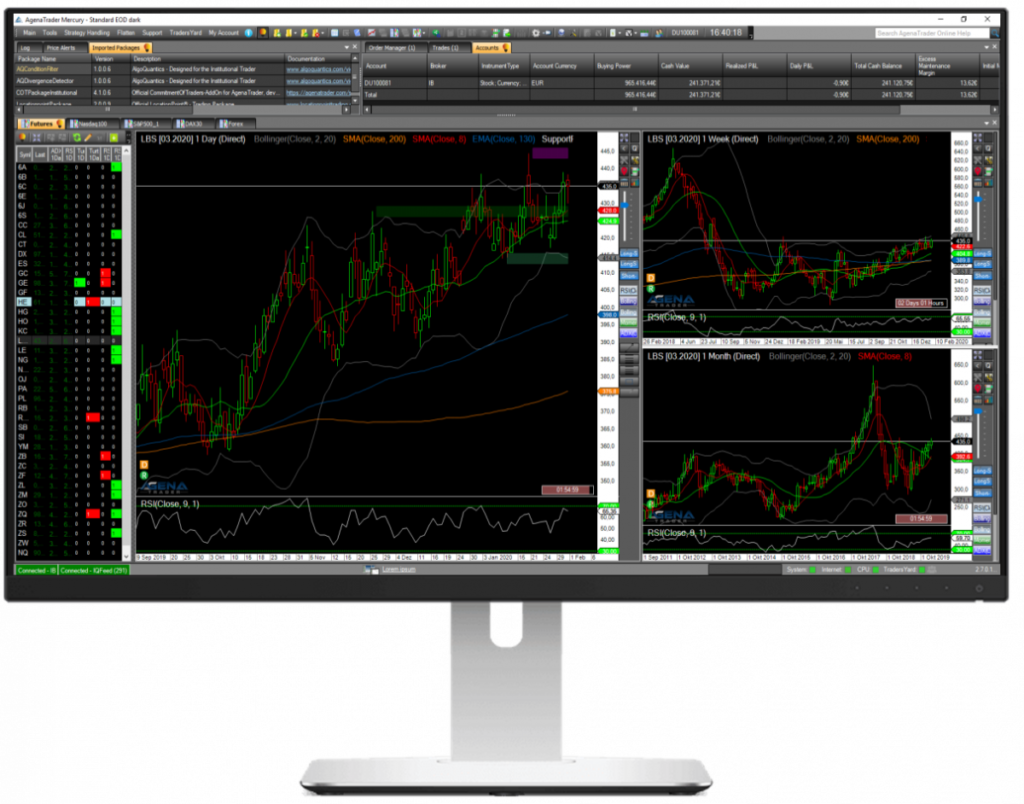Select the AQConditionFilter package row
This screenshot has width=1024, height=804.
point(183,69)
